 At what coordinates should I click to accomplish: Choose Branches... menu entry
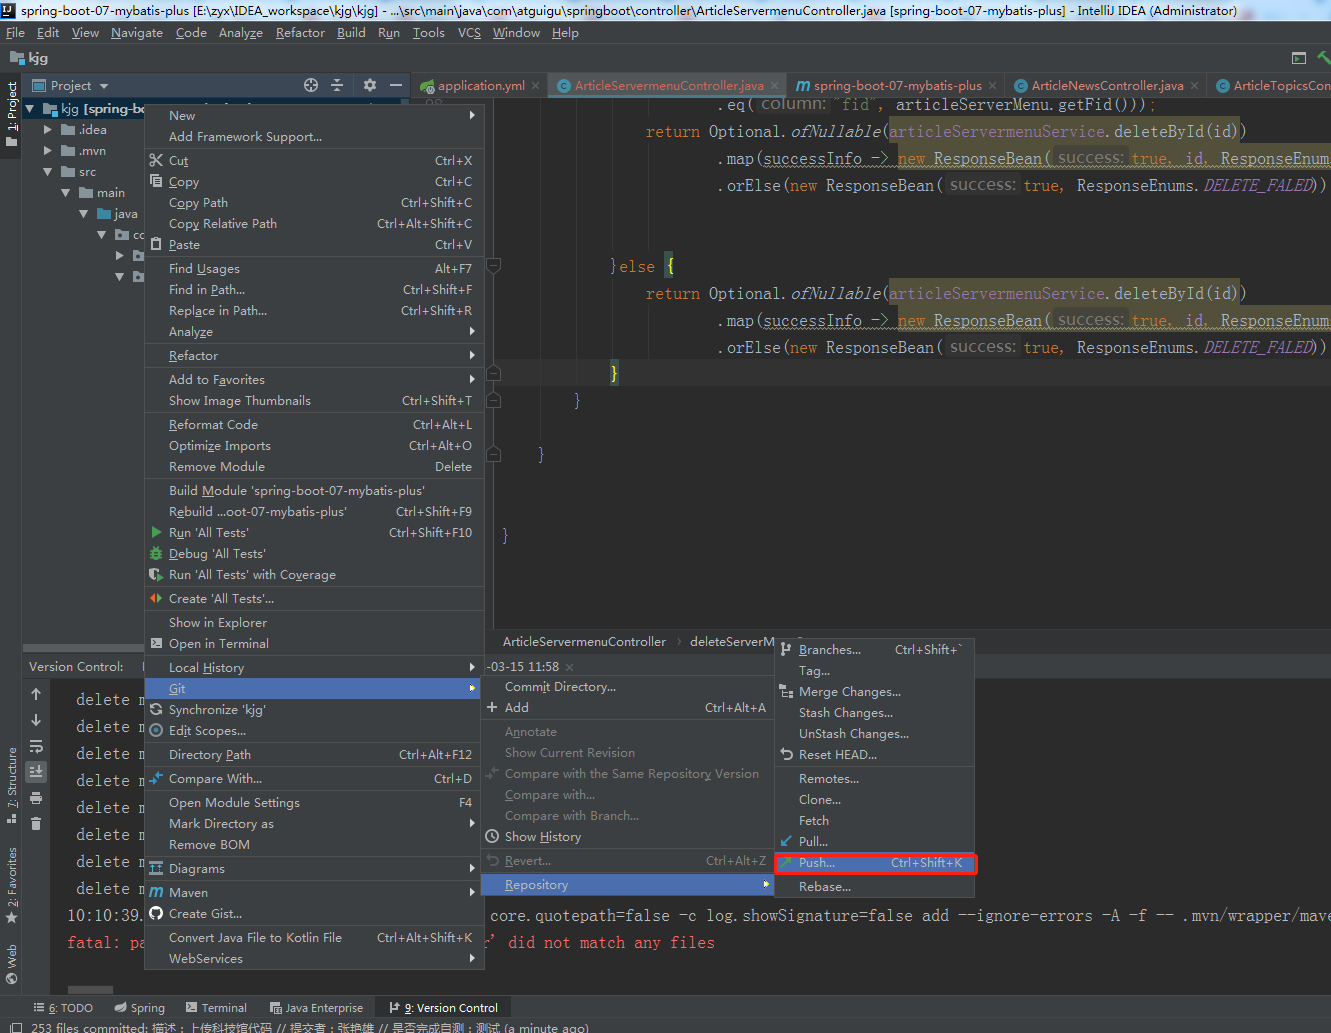pos(875,650)
